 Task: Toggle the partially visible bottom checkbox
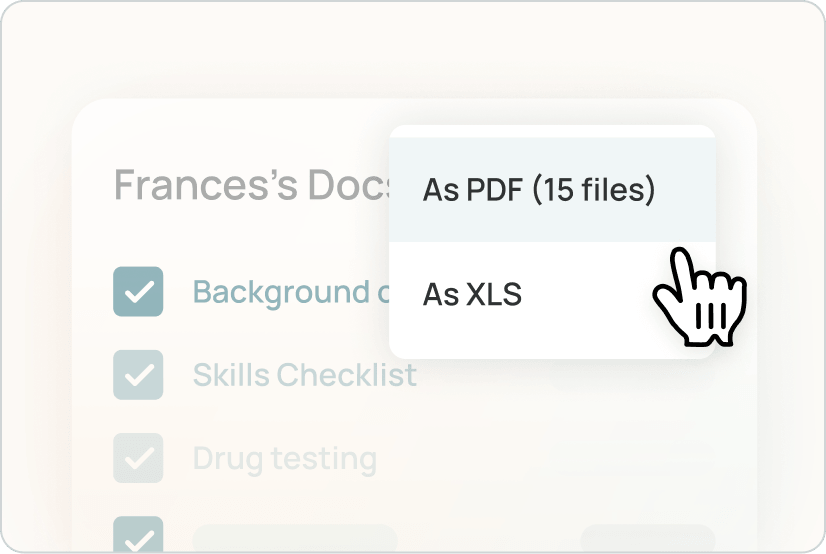(x=138, y=535)
